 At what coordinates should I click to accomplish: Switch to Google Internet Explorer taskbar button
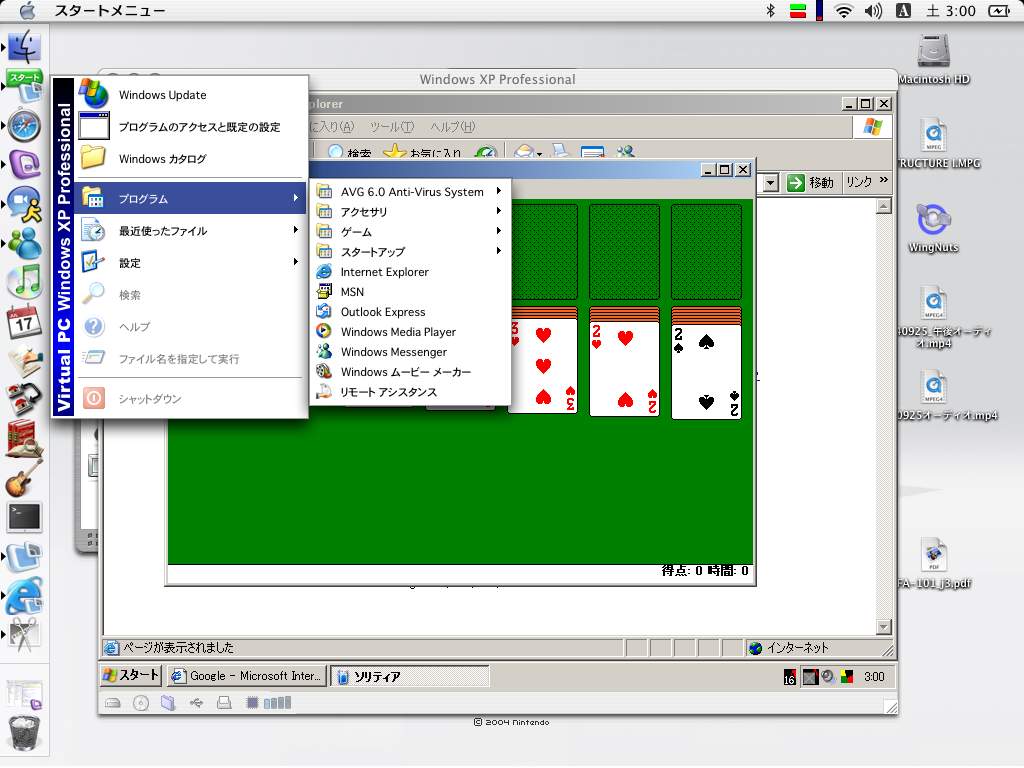[247, 676]
